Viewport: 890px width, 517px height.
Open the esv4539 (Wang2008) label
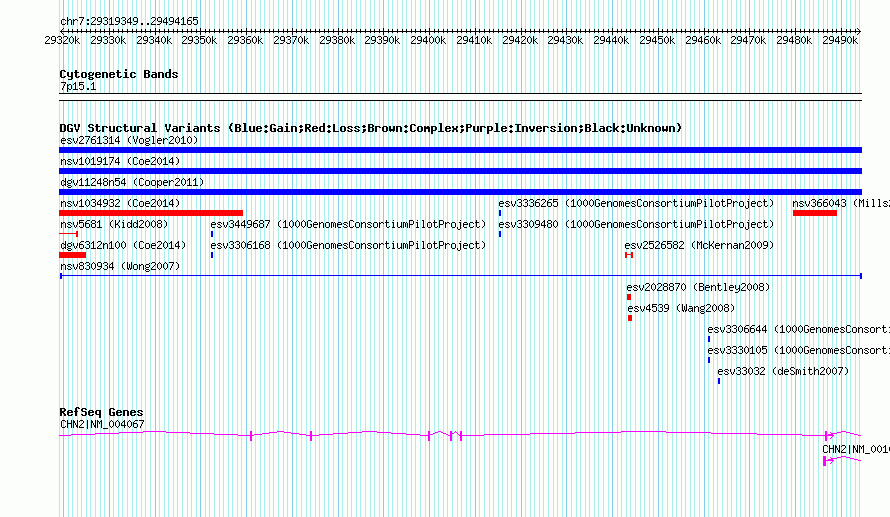pyautogui.click(x=681, y=308)
